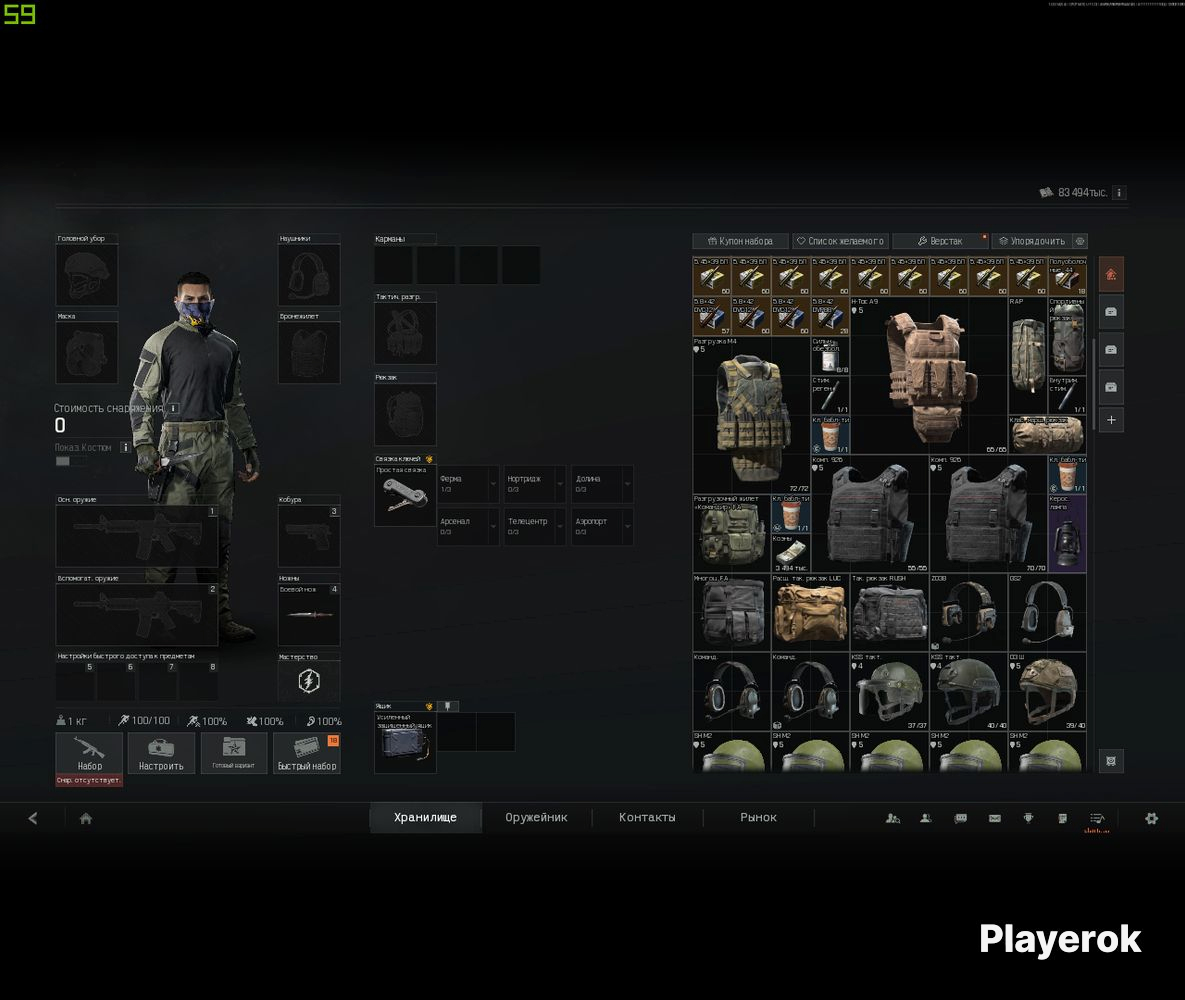Screen dimensions: 1185x1000
Task: Click the pin icon beside Ящик label
Action: coord(447,706)
